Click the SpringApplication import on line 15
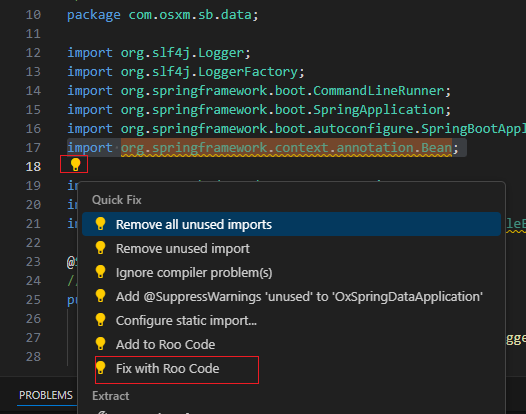 pyautogui.click(x=259, y=110)
